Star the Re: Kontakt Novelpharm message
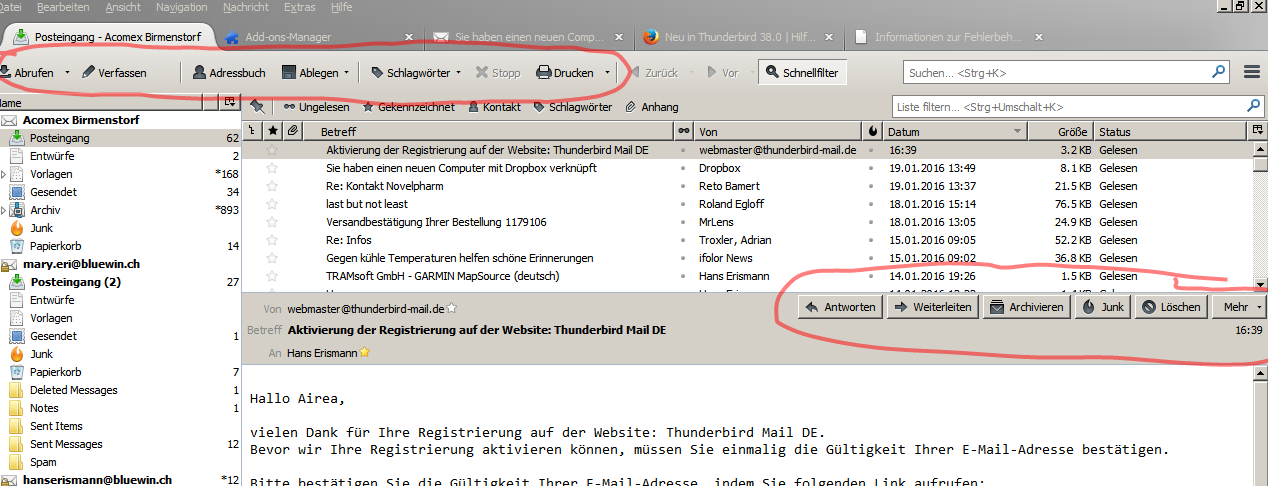 point(272,186)
